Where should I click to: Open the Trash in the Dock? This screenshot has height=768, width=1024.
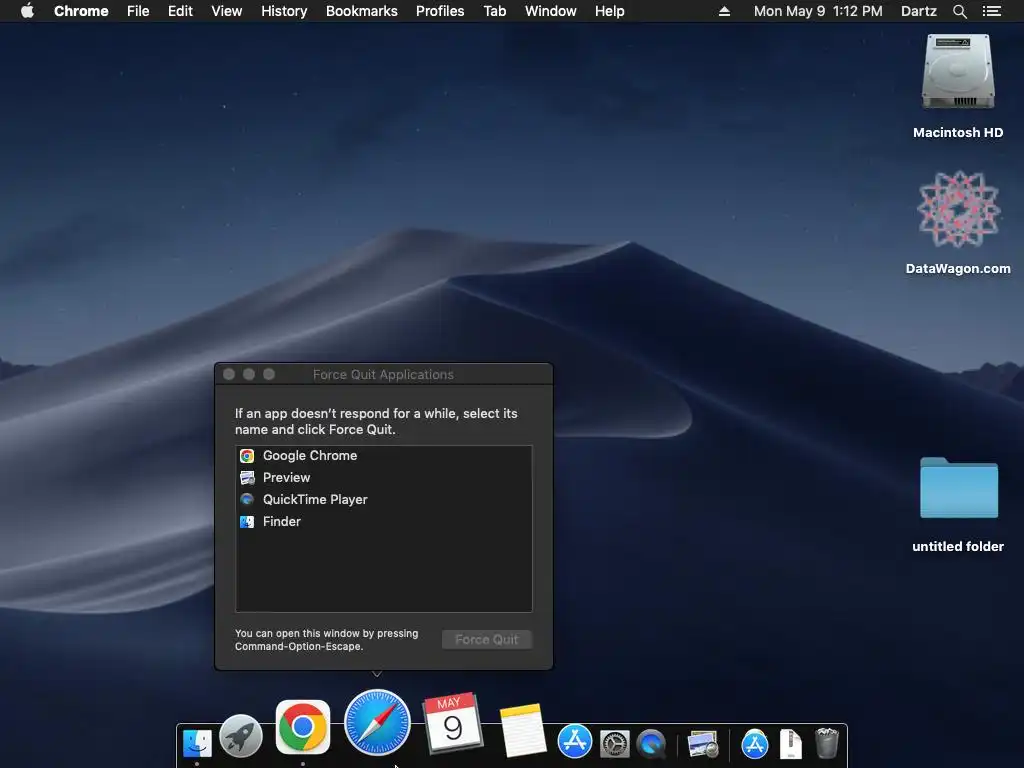click(827, 743)
